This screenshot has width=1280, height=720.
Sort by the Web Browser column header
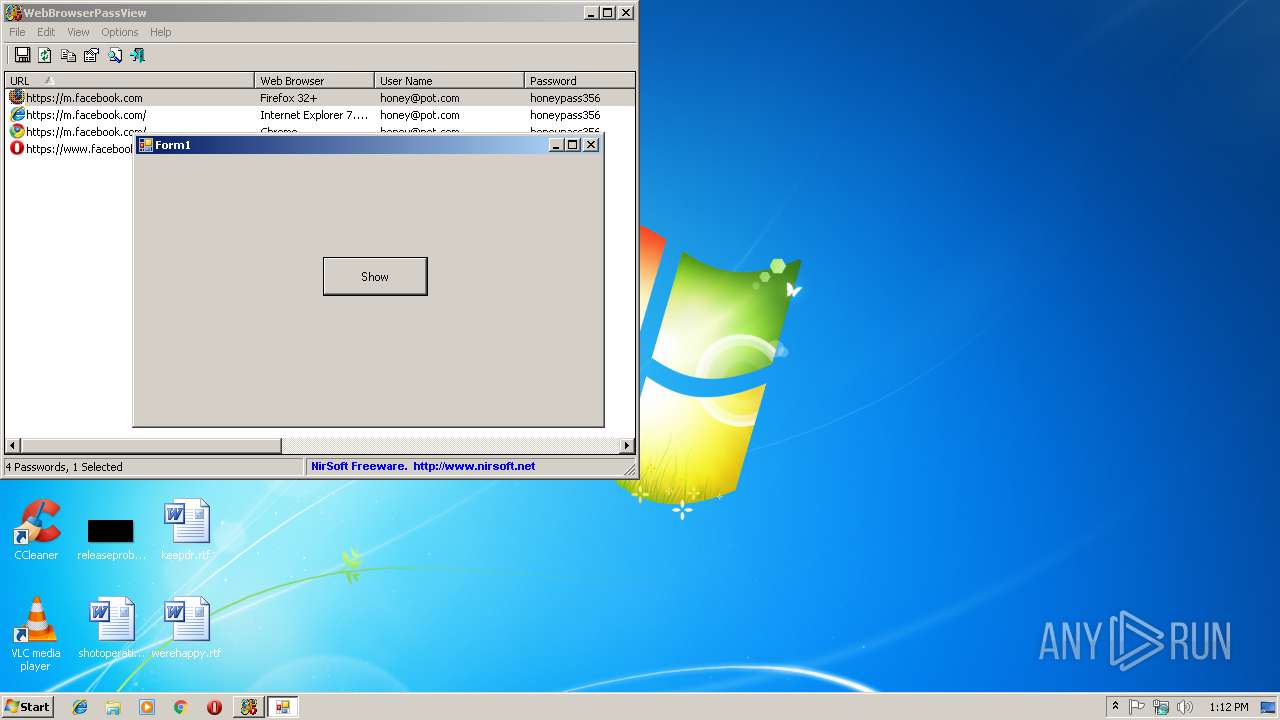point(315,81)
